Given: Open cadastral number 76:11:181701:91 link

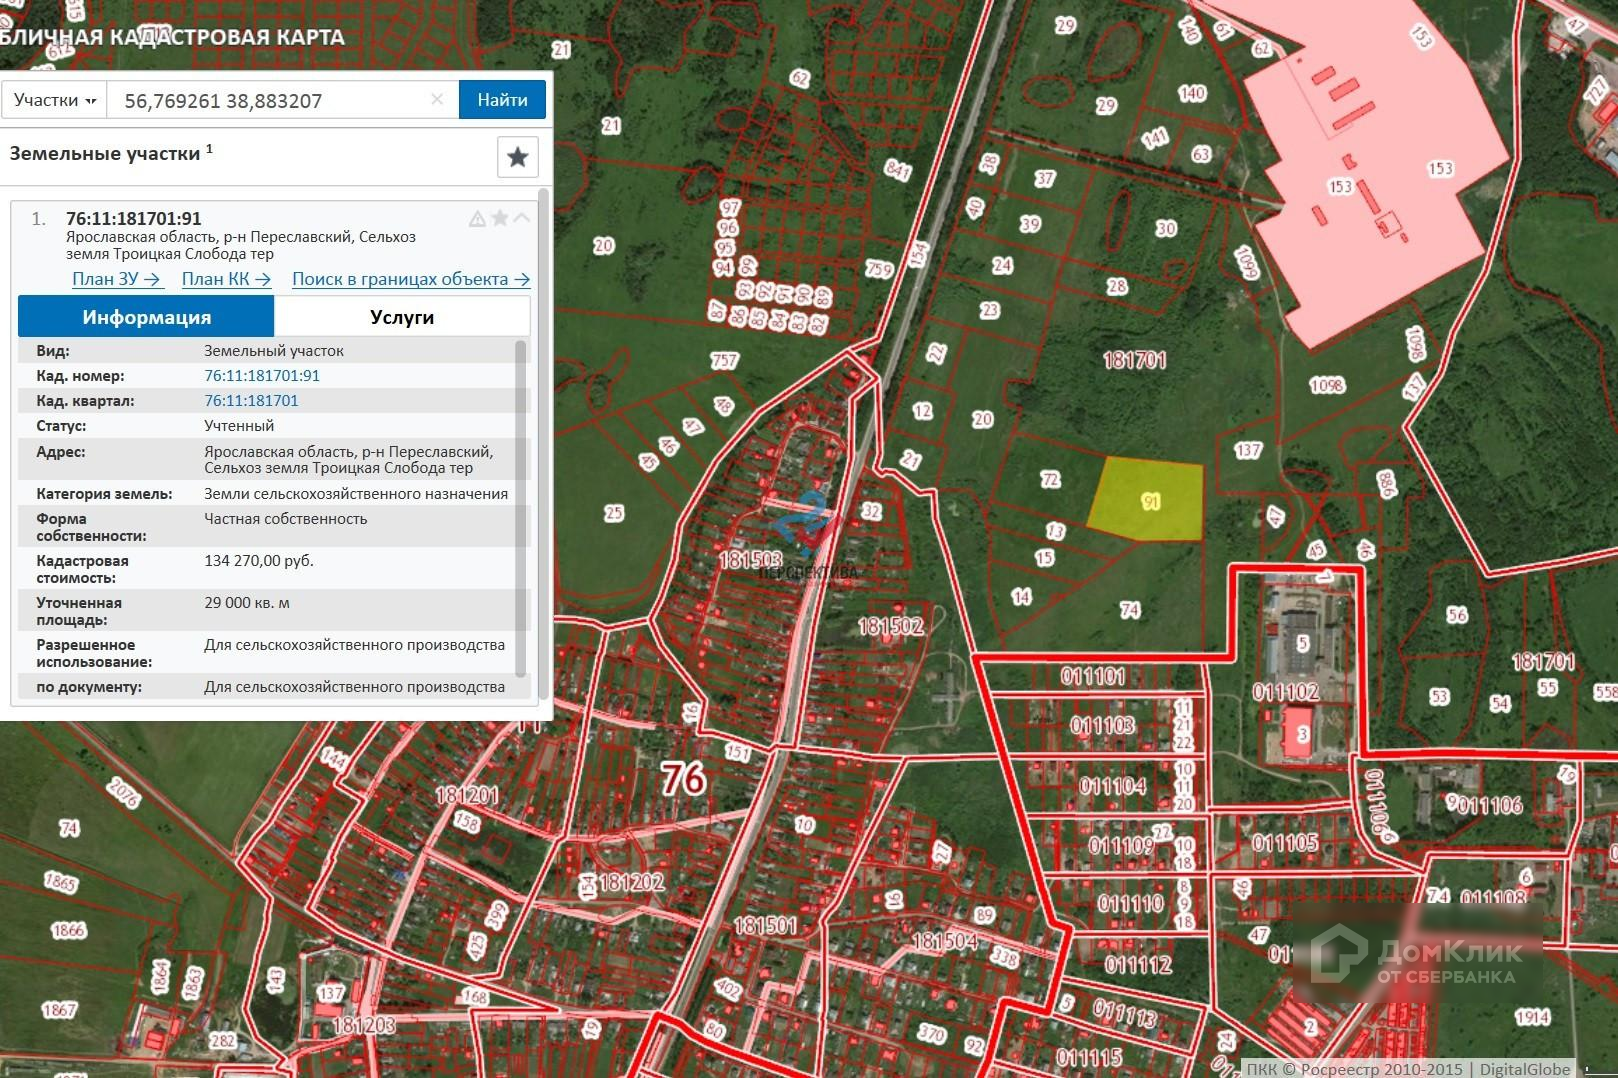Looking at the screenshot, I should 262,376.
